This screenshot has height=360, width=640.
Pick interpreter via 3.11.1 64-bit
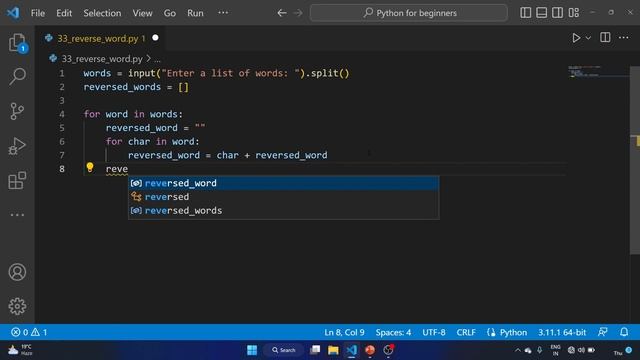[562, 332]
